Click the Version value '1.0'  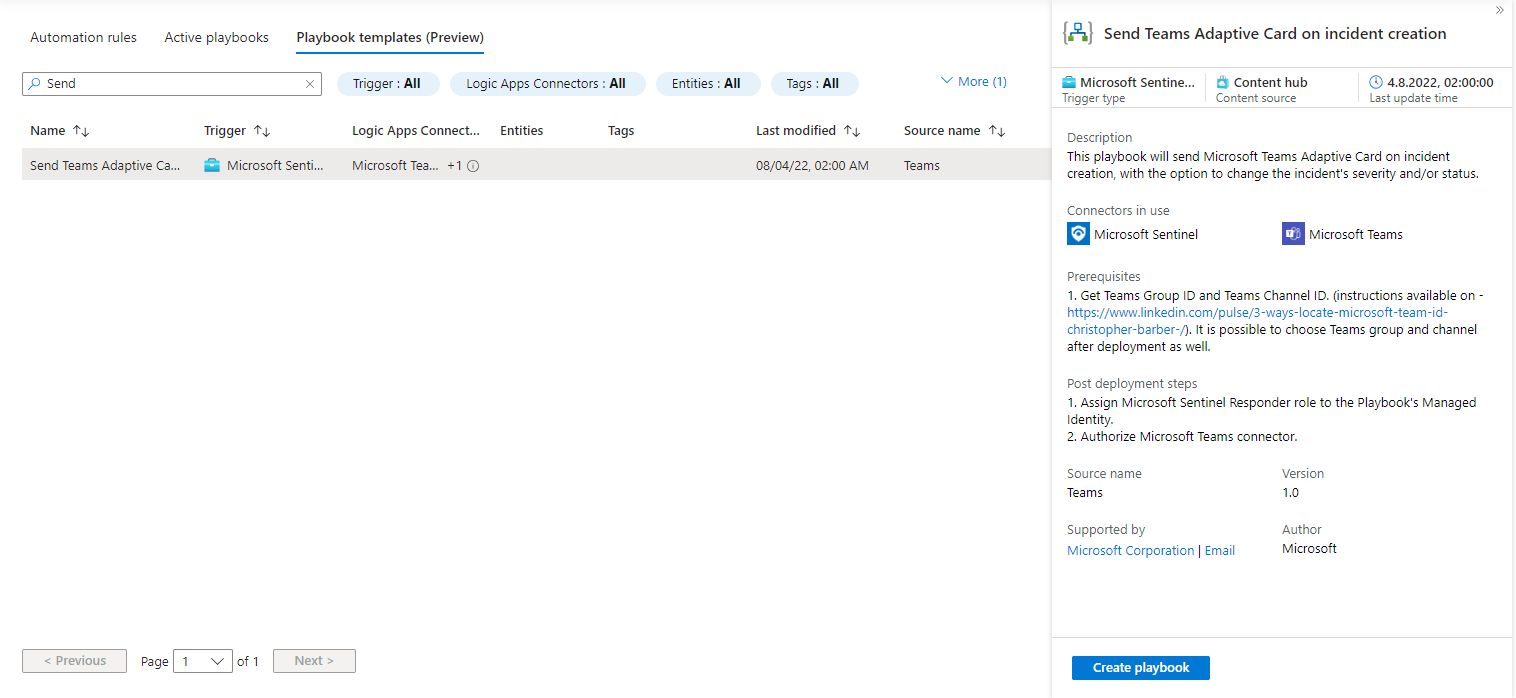pos(1291,493)
